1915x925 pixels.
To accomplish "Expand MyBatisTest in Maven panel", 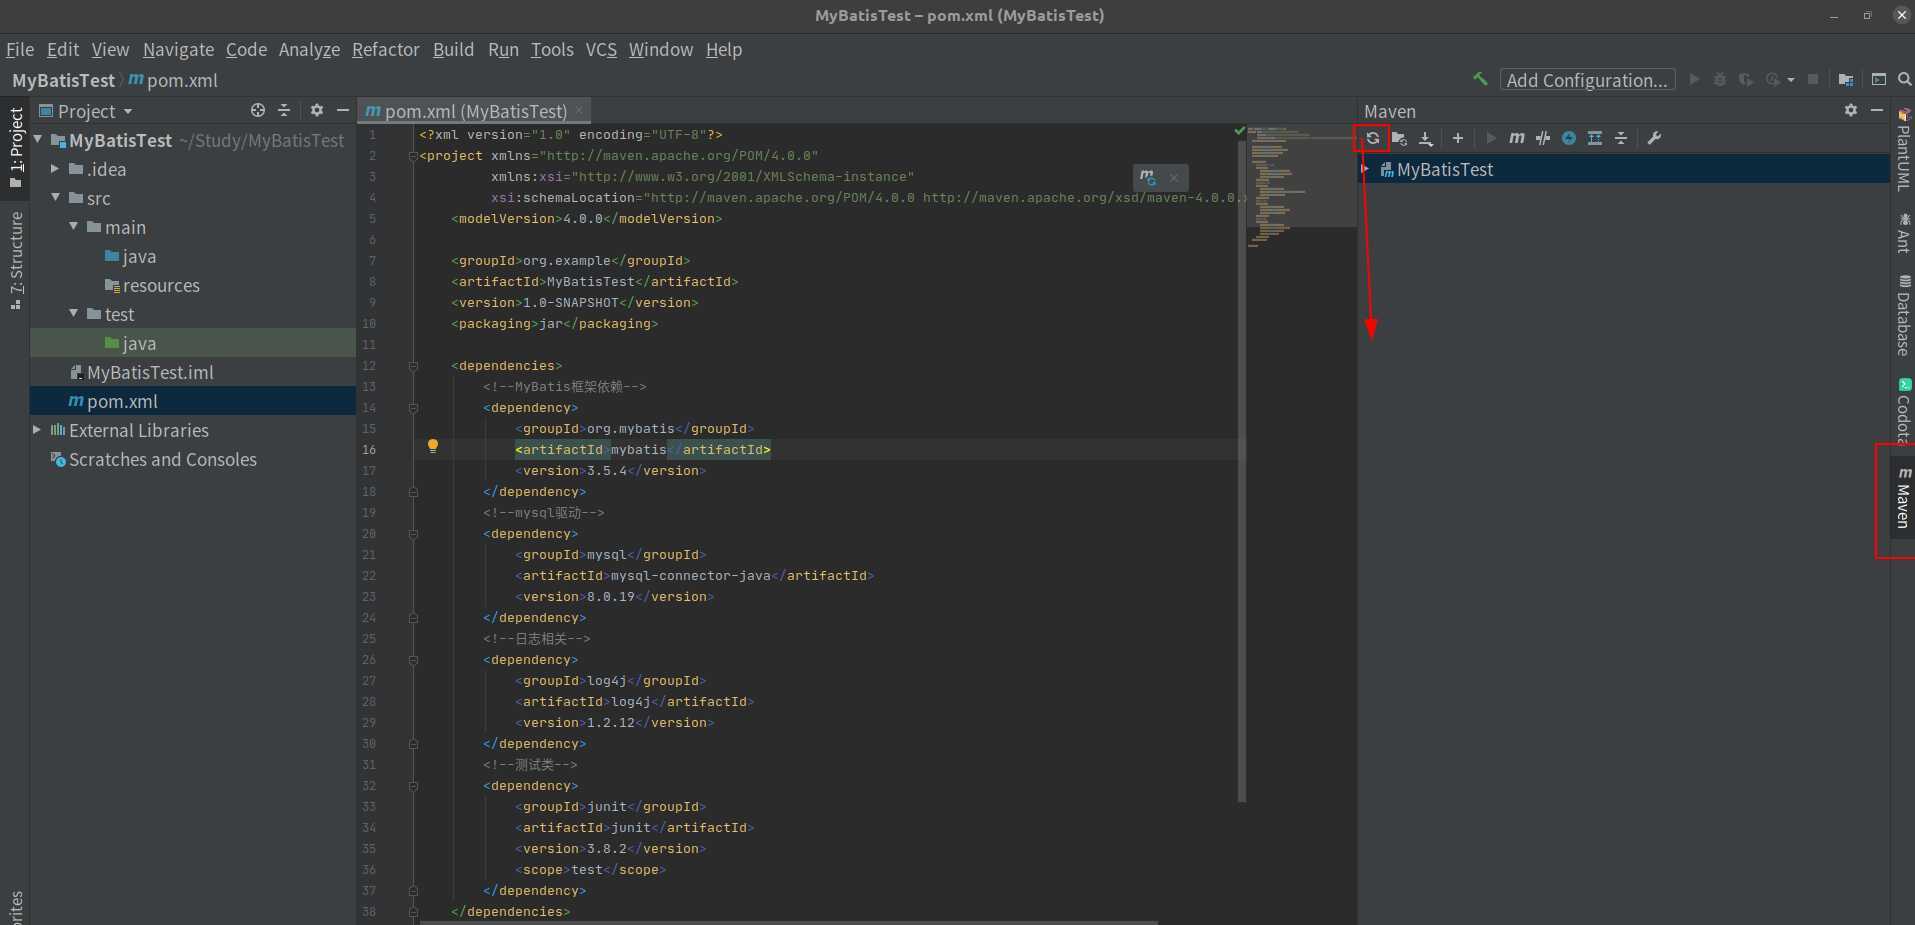I will click(1366, 169).
